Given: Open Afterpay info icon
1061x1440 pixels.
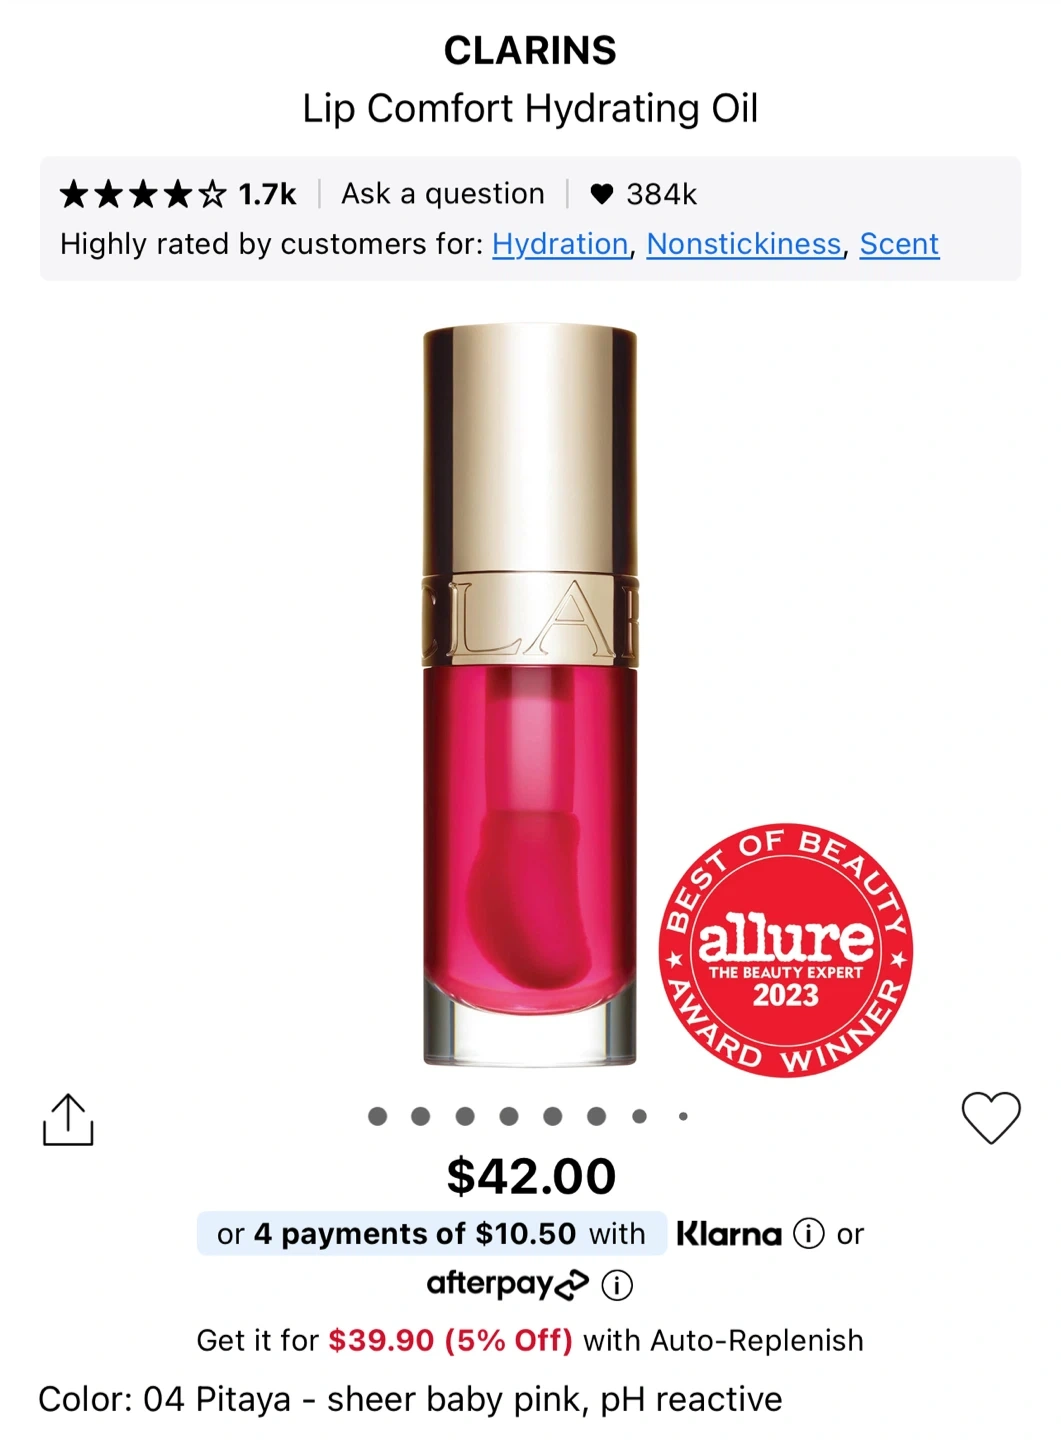Looking at the screenshot, I should coord(617,1285).
